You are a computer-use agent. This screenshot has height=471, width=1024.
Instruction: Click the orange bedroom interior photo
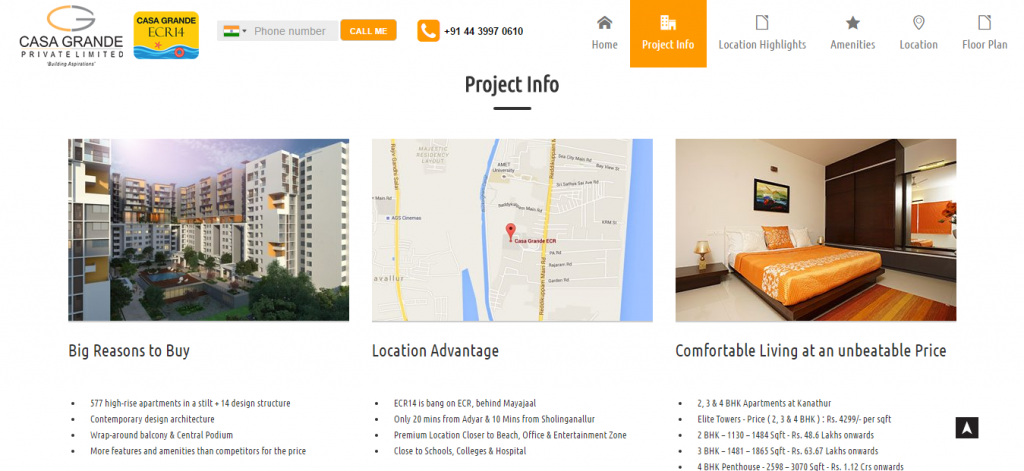click(x=816, y=230)
